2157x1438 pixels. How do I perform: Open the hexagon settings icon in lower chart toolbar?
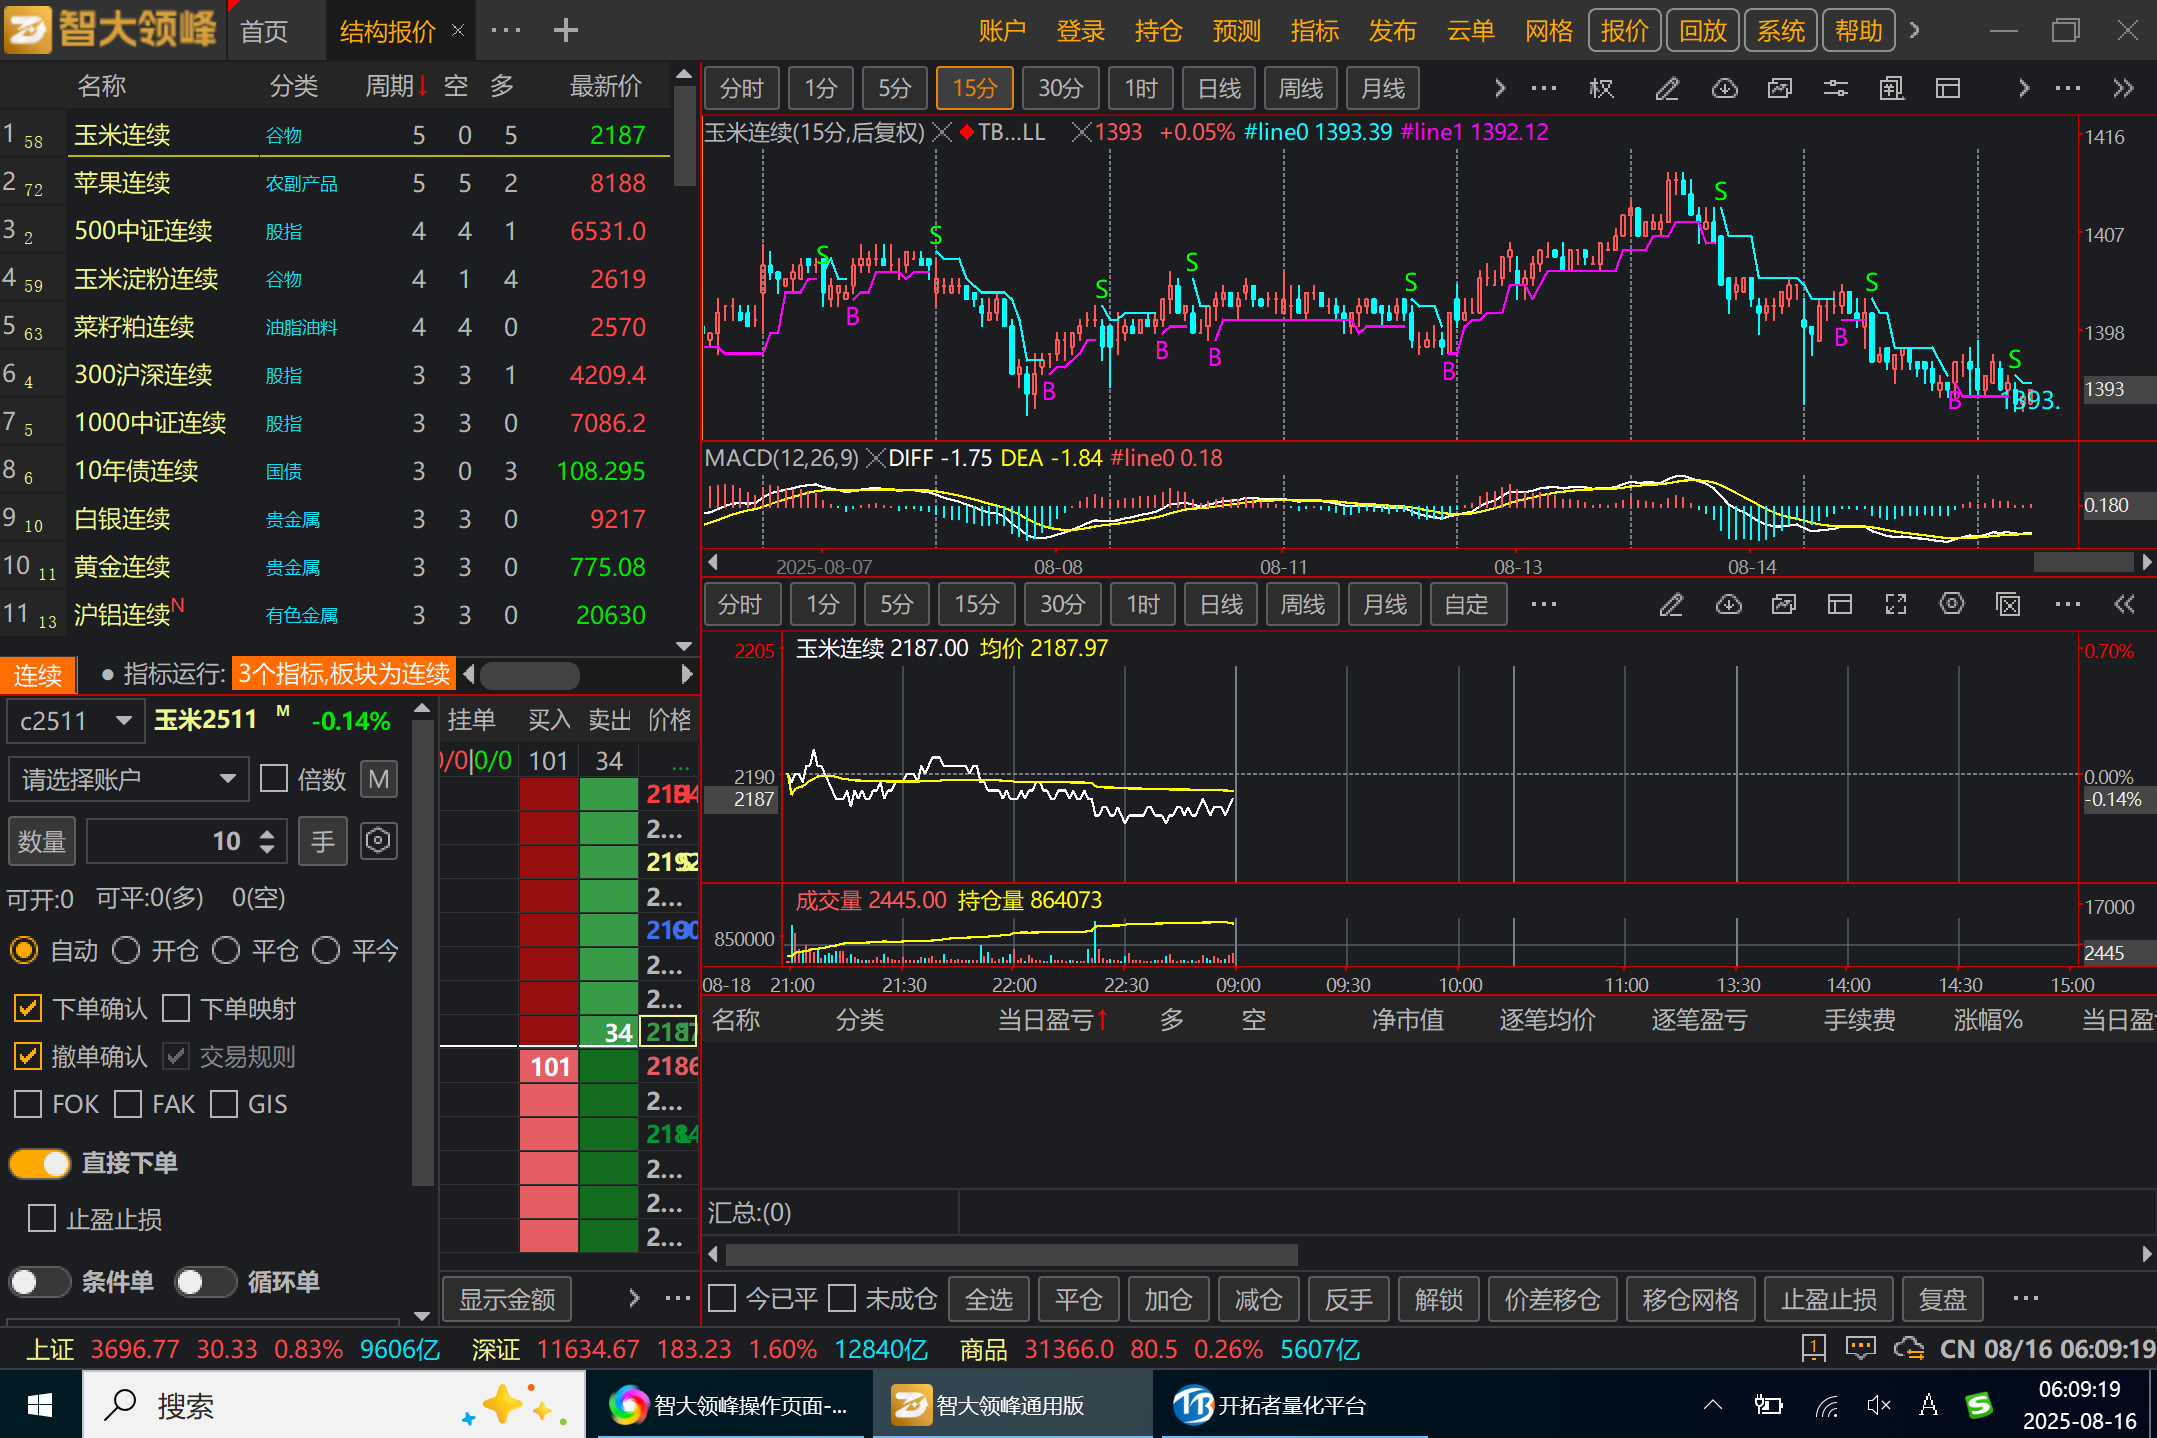[1952, 604]
